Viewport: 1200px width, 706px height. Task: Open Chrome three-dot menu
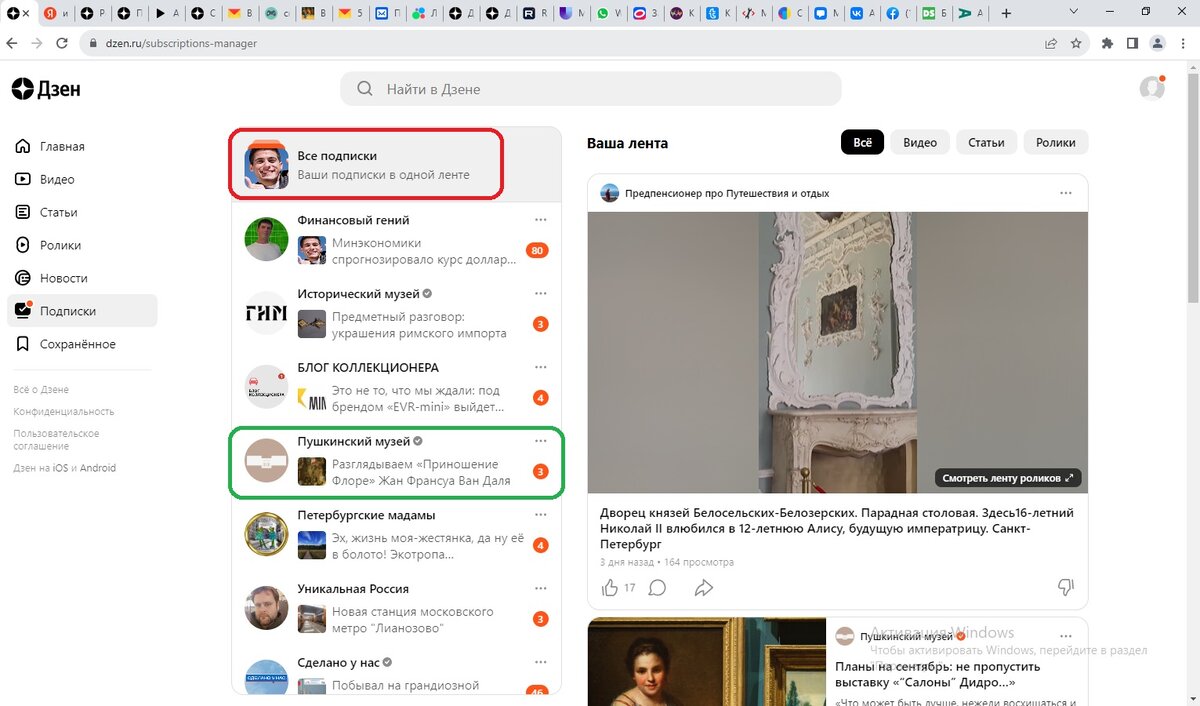point(1184,44)
